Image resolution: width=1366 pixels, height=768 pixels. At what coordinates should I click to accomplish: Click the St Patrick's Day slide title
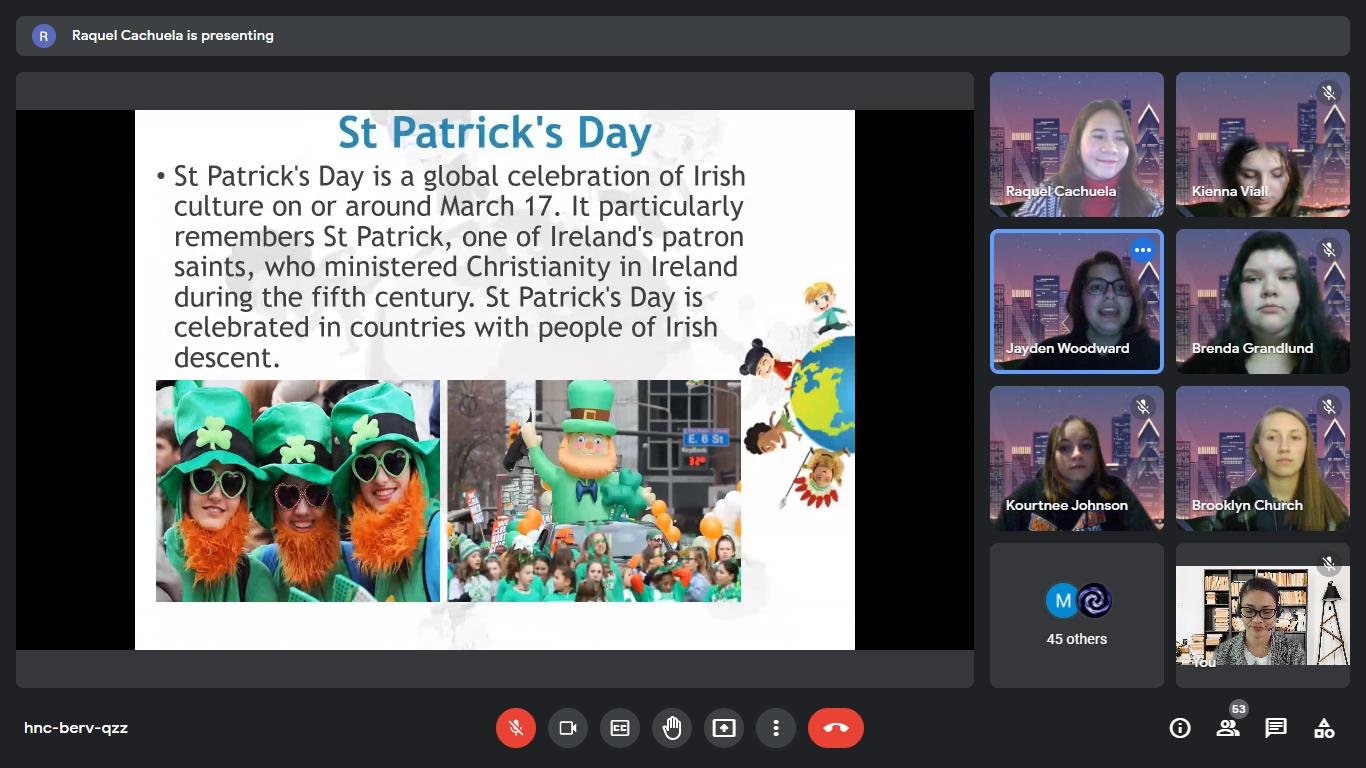(x=495, y=133)
